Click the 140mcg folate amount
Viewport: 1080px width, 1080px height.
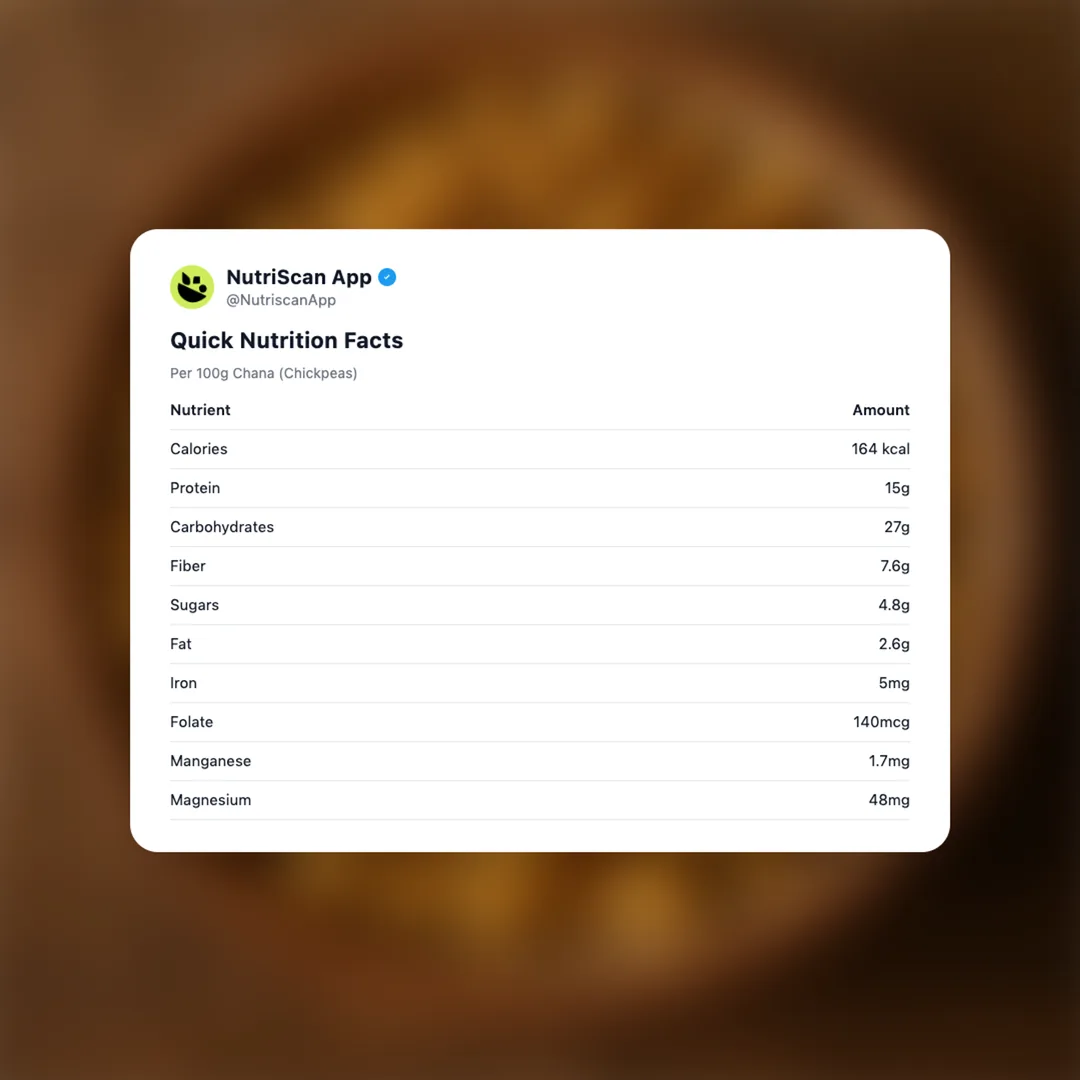pos(881,722)
